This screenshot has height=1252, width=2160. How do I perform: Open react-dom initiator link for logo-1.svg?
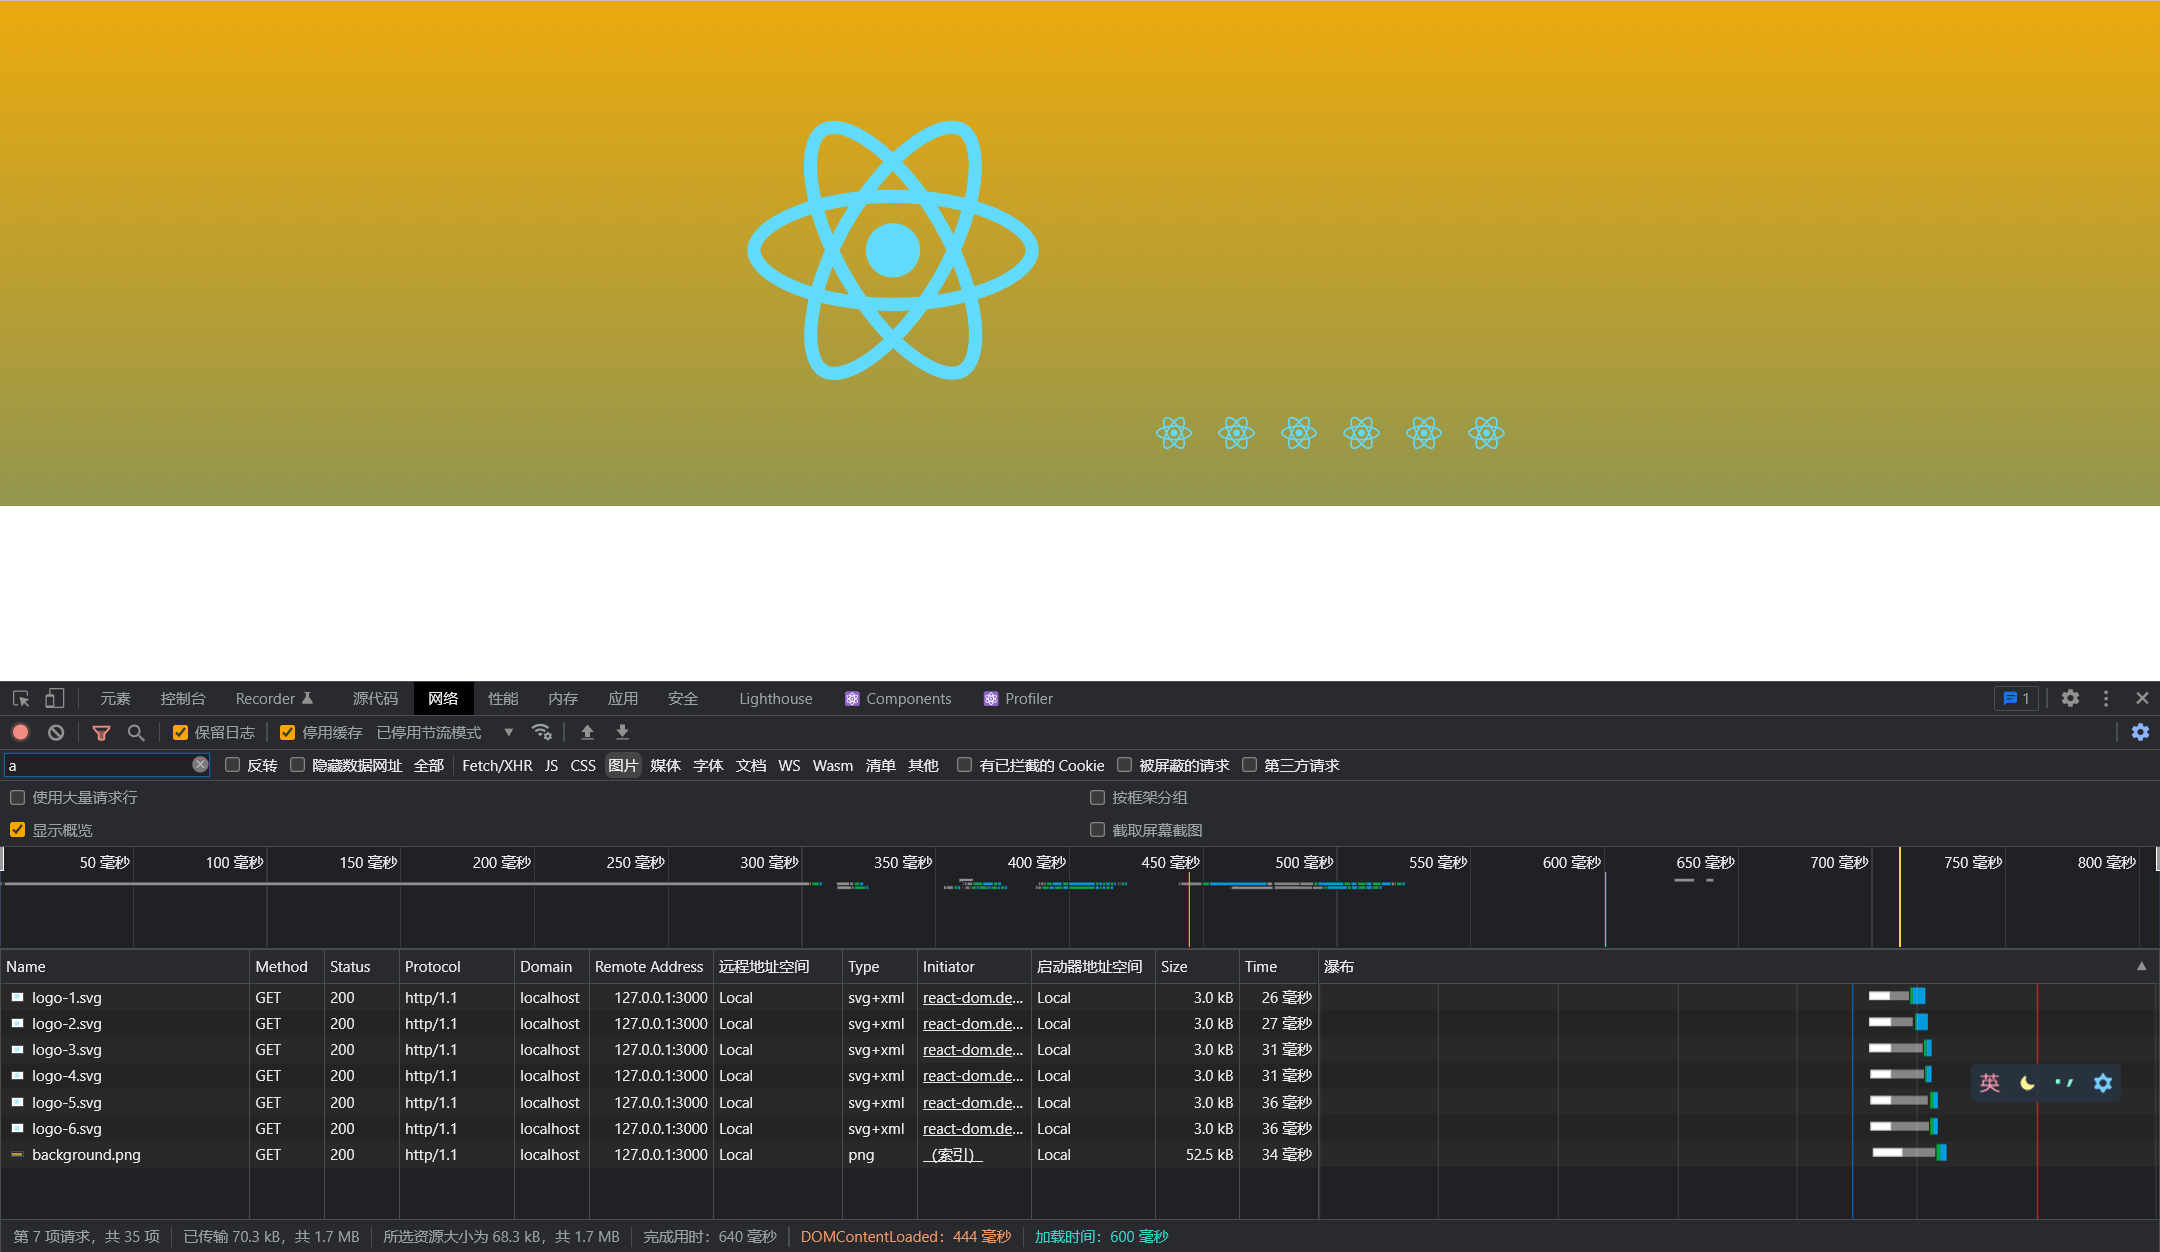click(x=973, y=997)
